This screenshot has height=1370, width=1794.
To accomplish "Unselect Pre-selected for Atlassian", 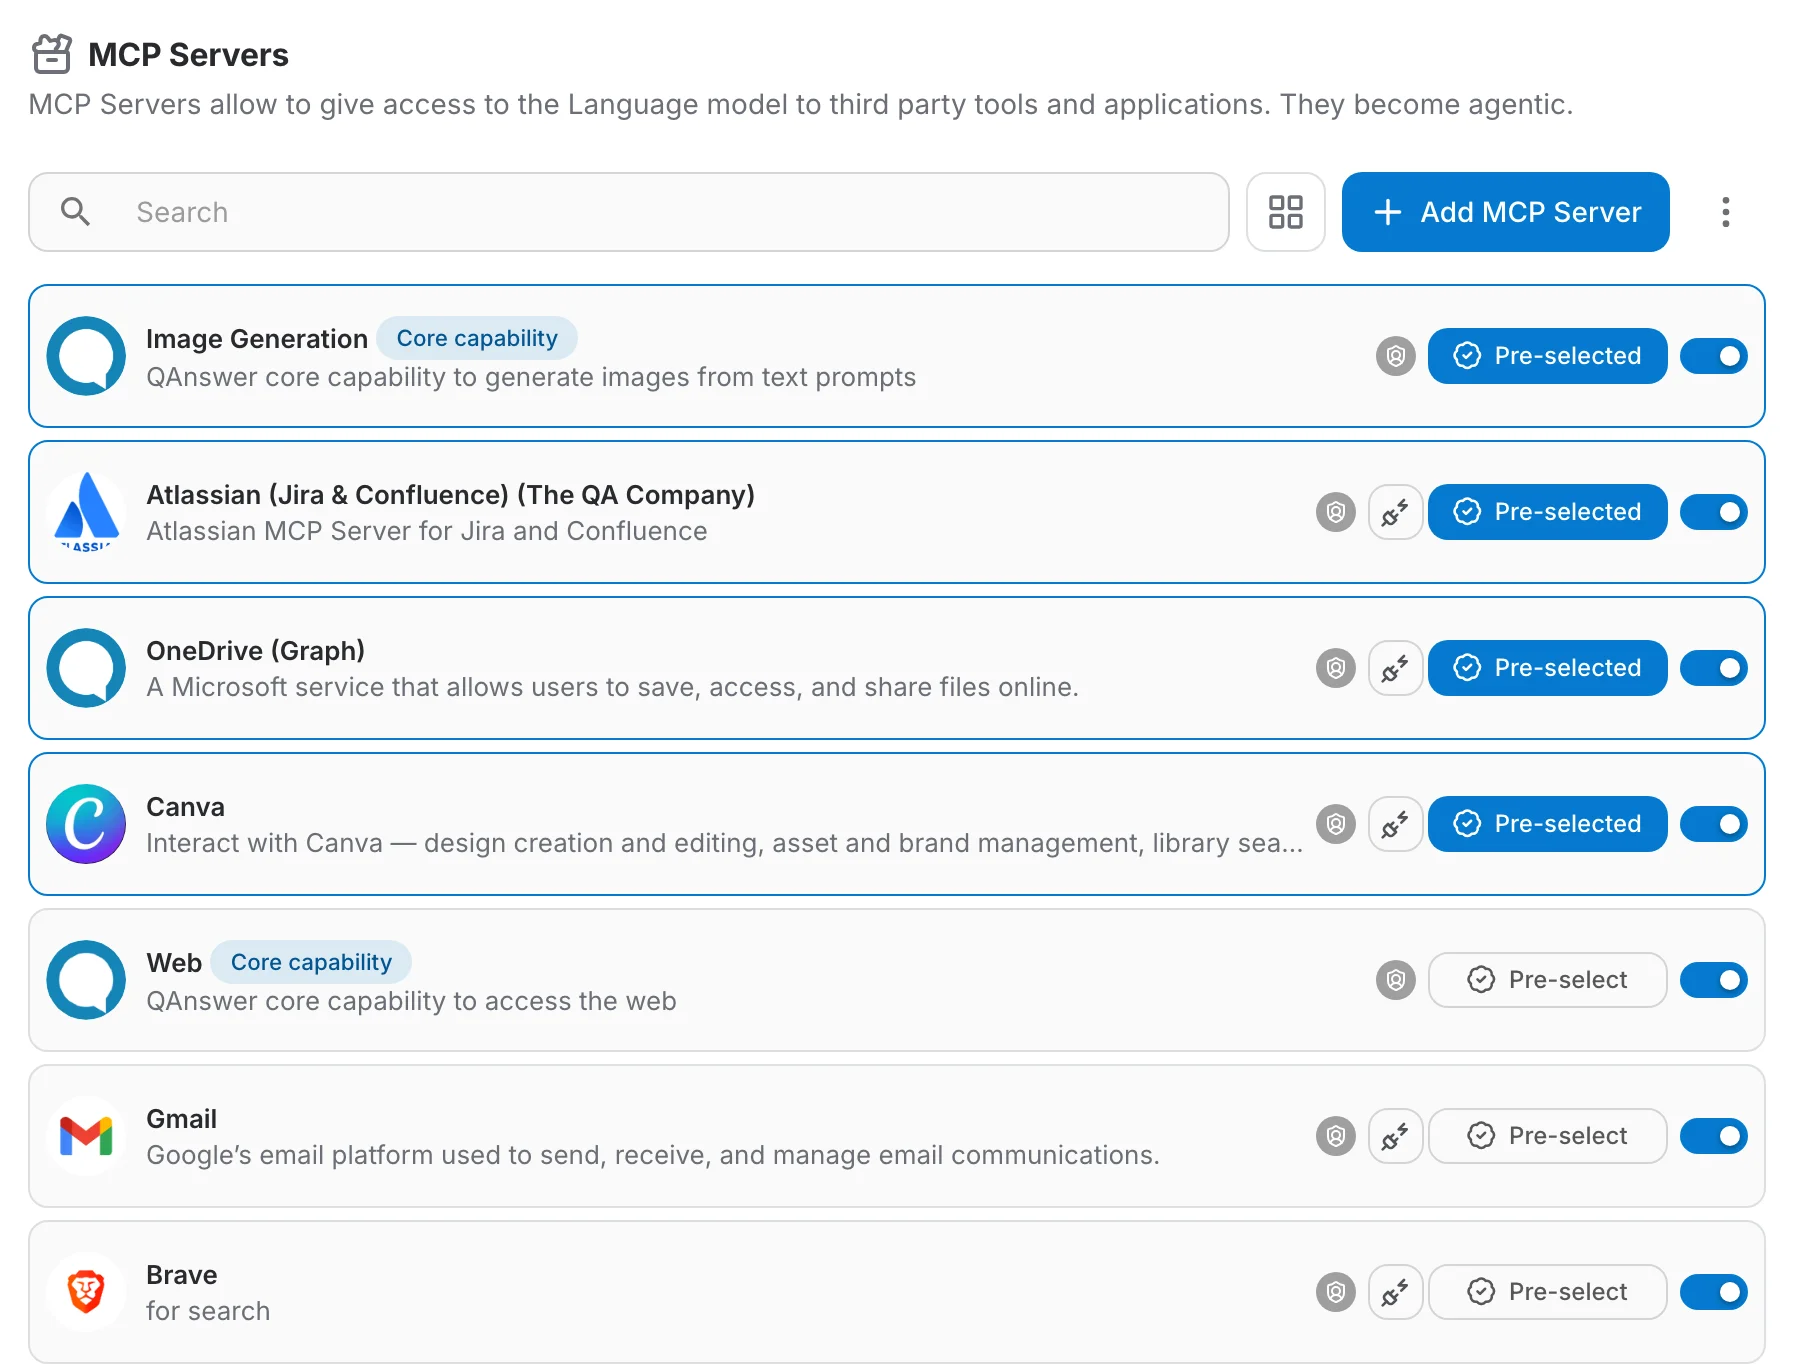I will 1547,512.
